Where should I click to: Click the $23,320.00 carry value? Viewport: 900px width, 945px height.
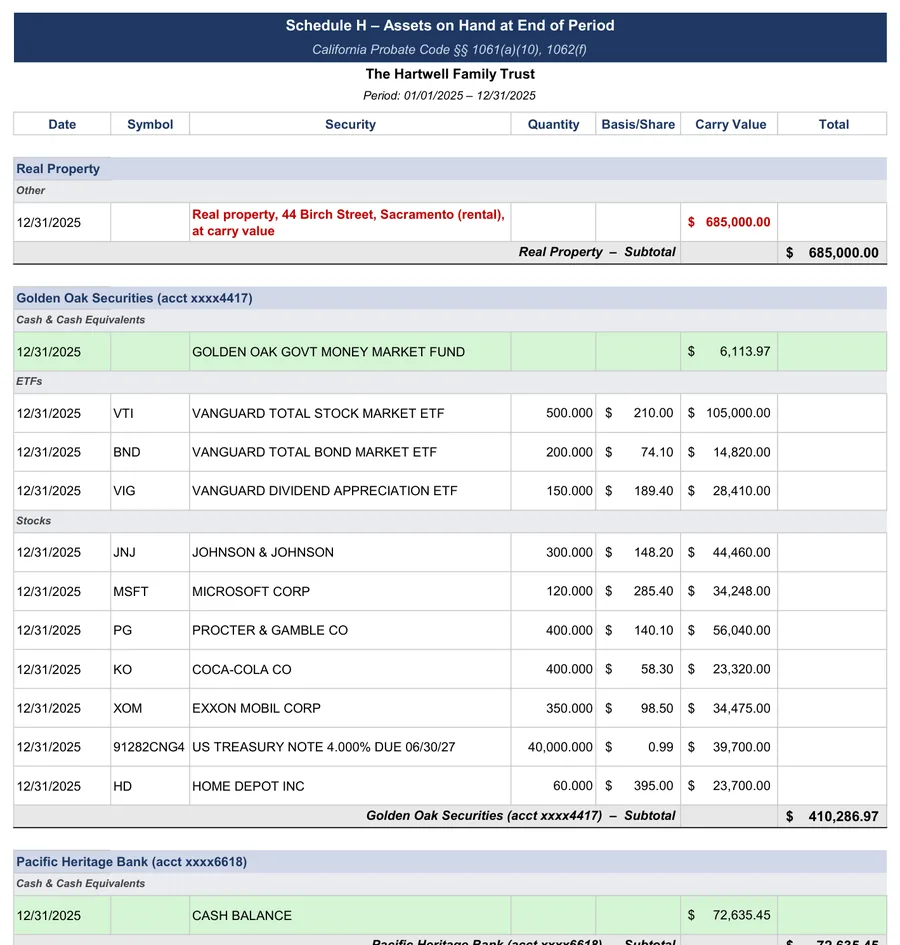729,669
